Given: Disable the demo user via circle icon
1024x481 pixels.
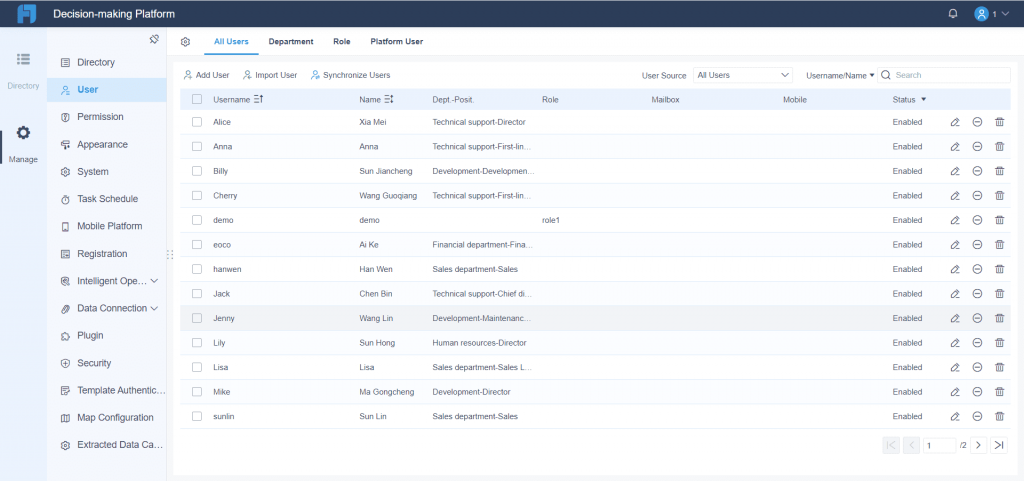Looking at the screenshot, I should pyautogui.click(x=977, y=220).
